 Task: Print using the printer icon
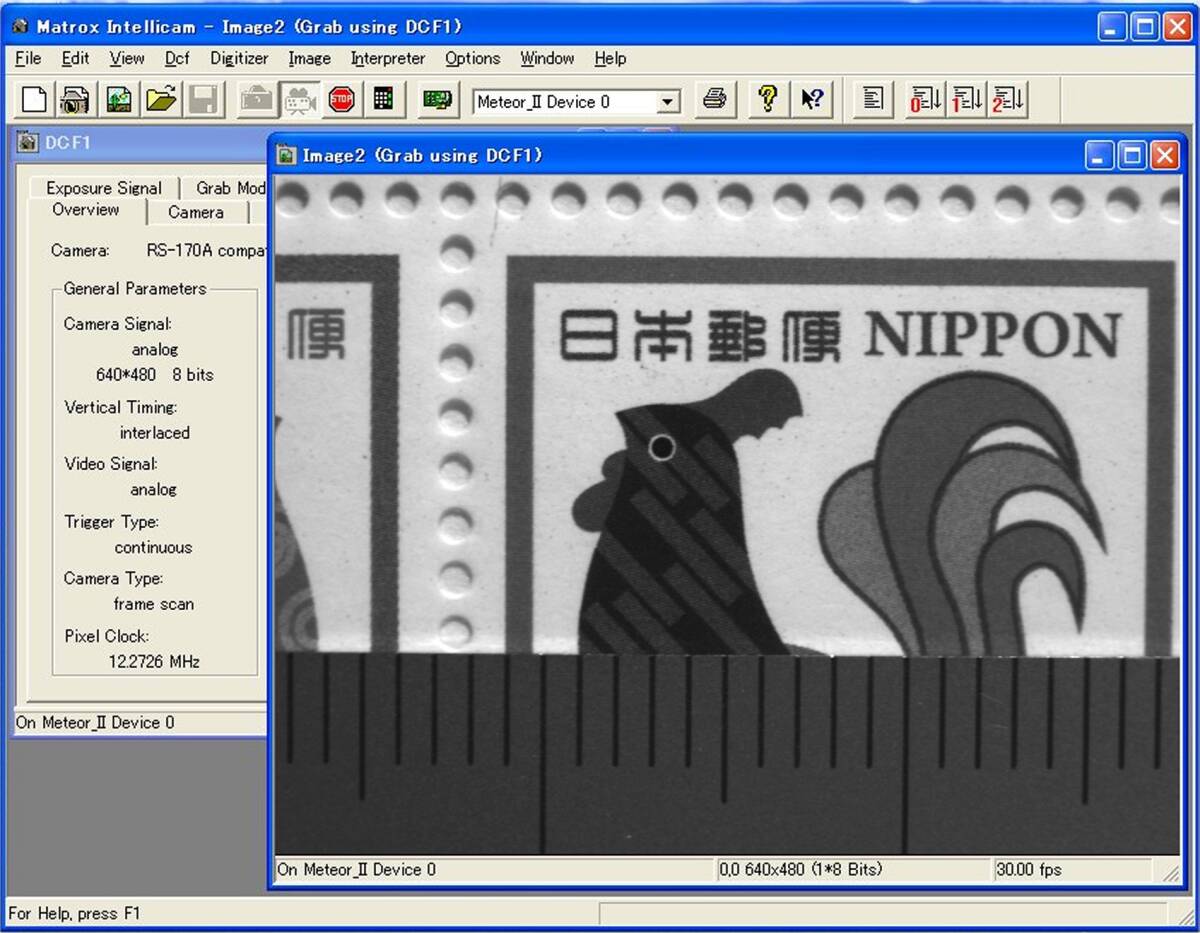714,100
